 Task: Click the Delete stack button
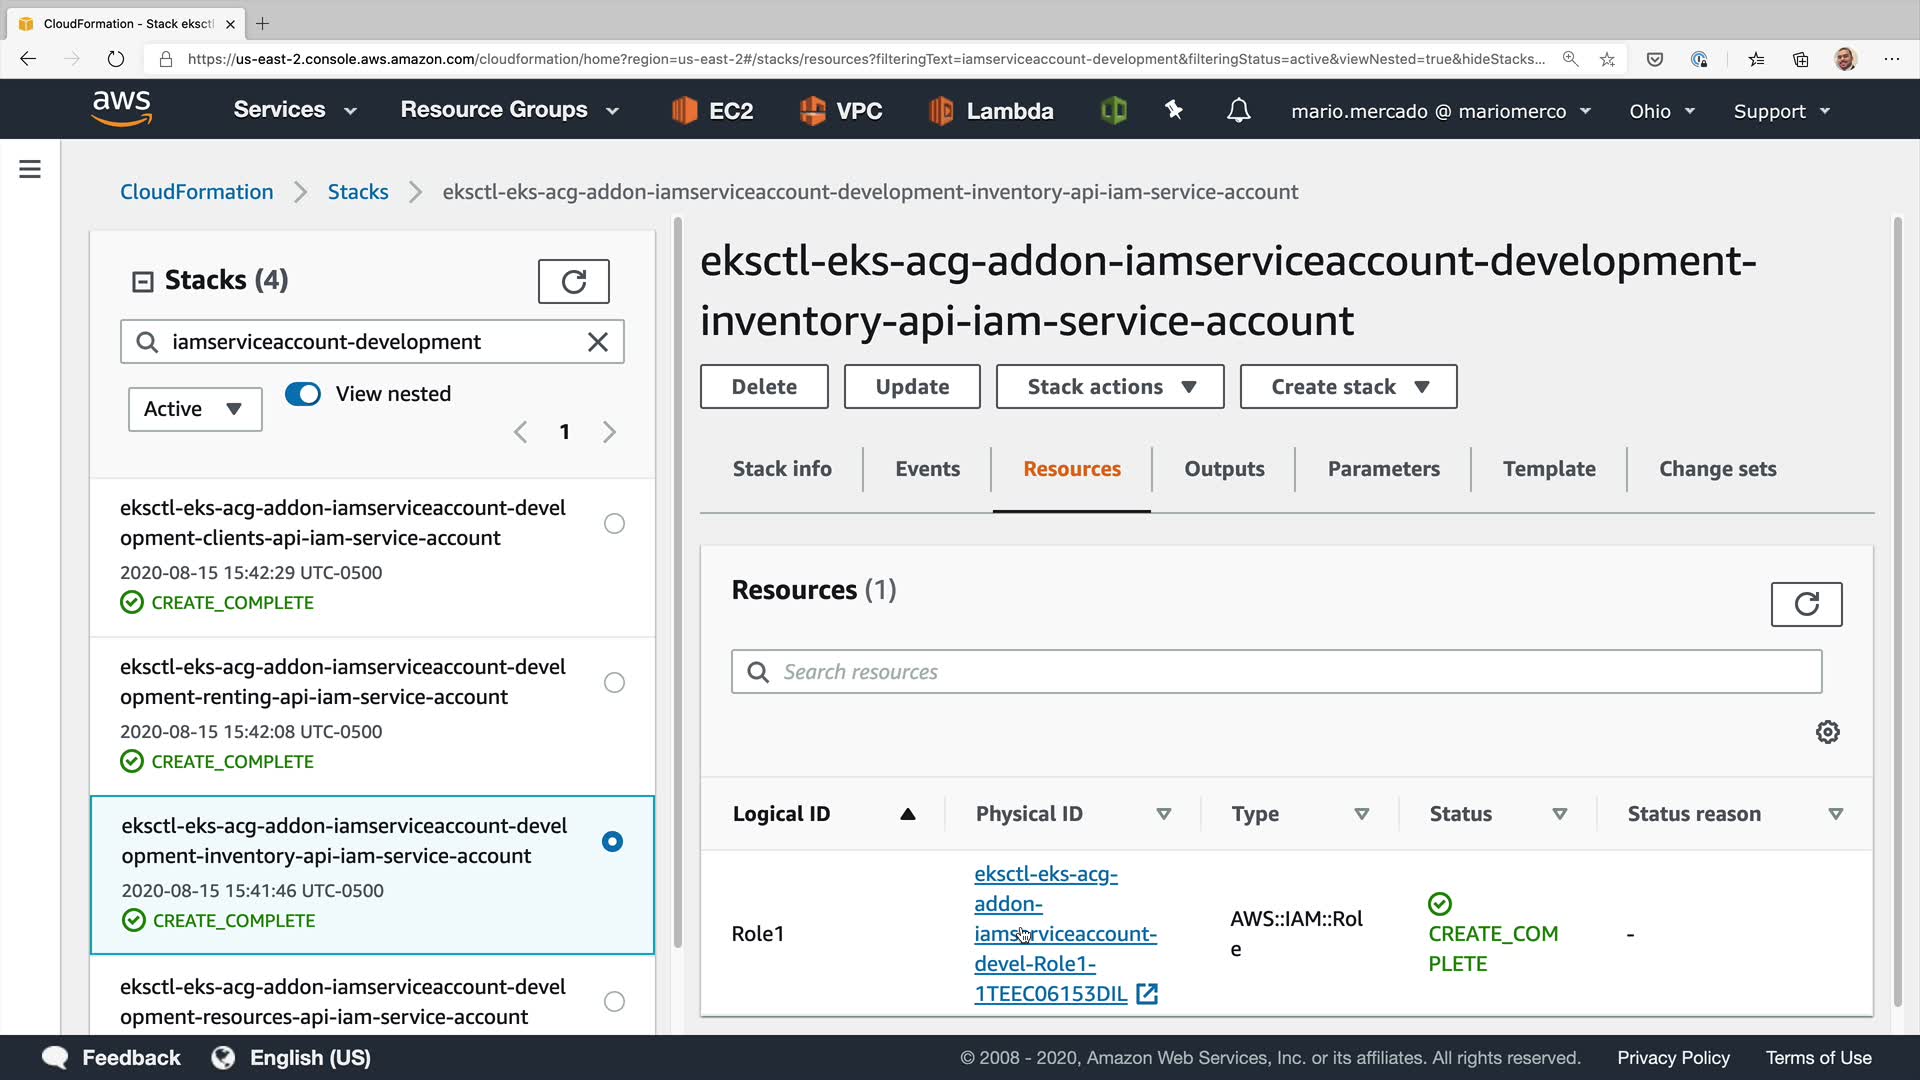point(764,387)
